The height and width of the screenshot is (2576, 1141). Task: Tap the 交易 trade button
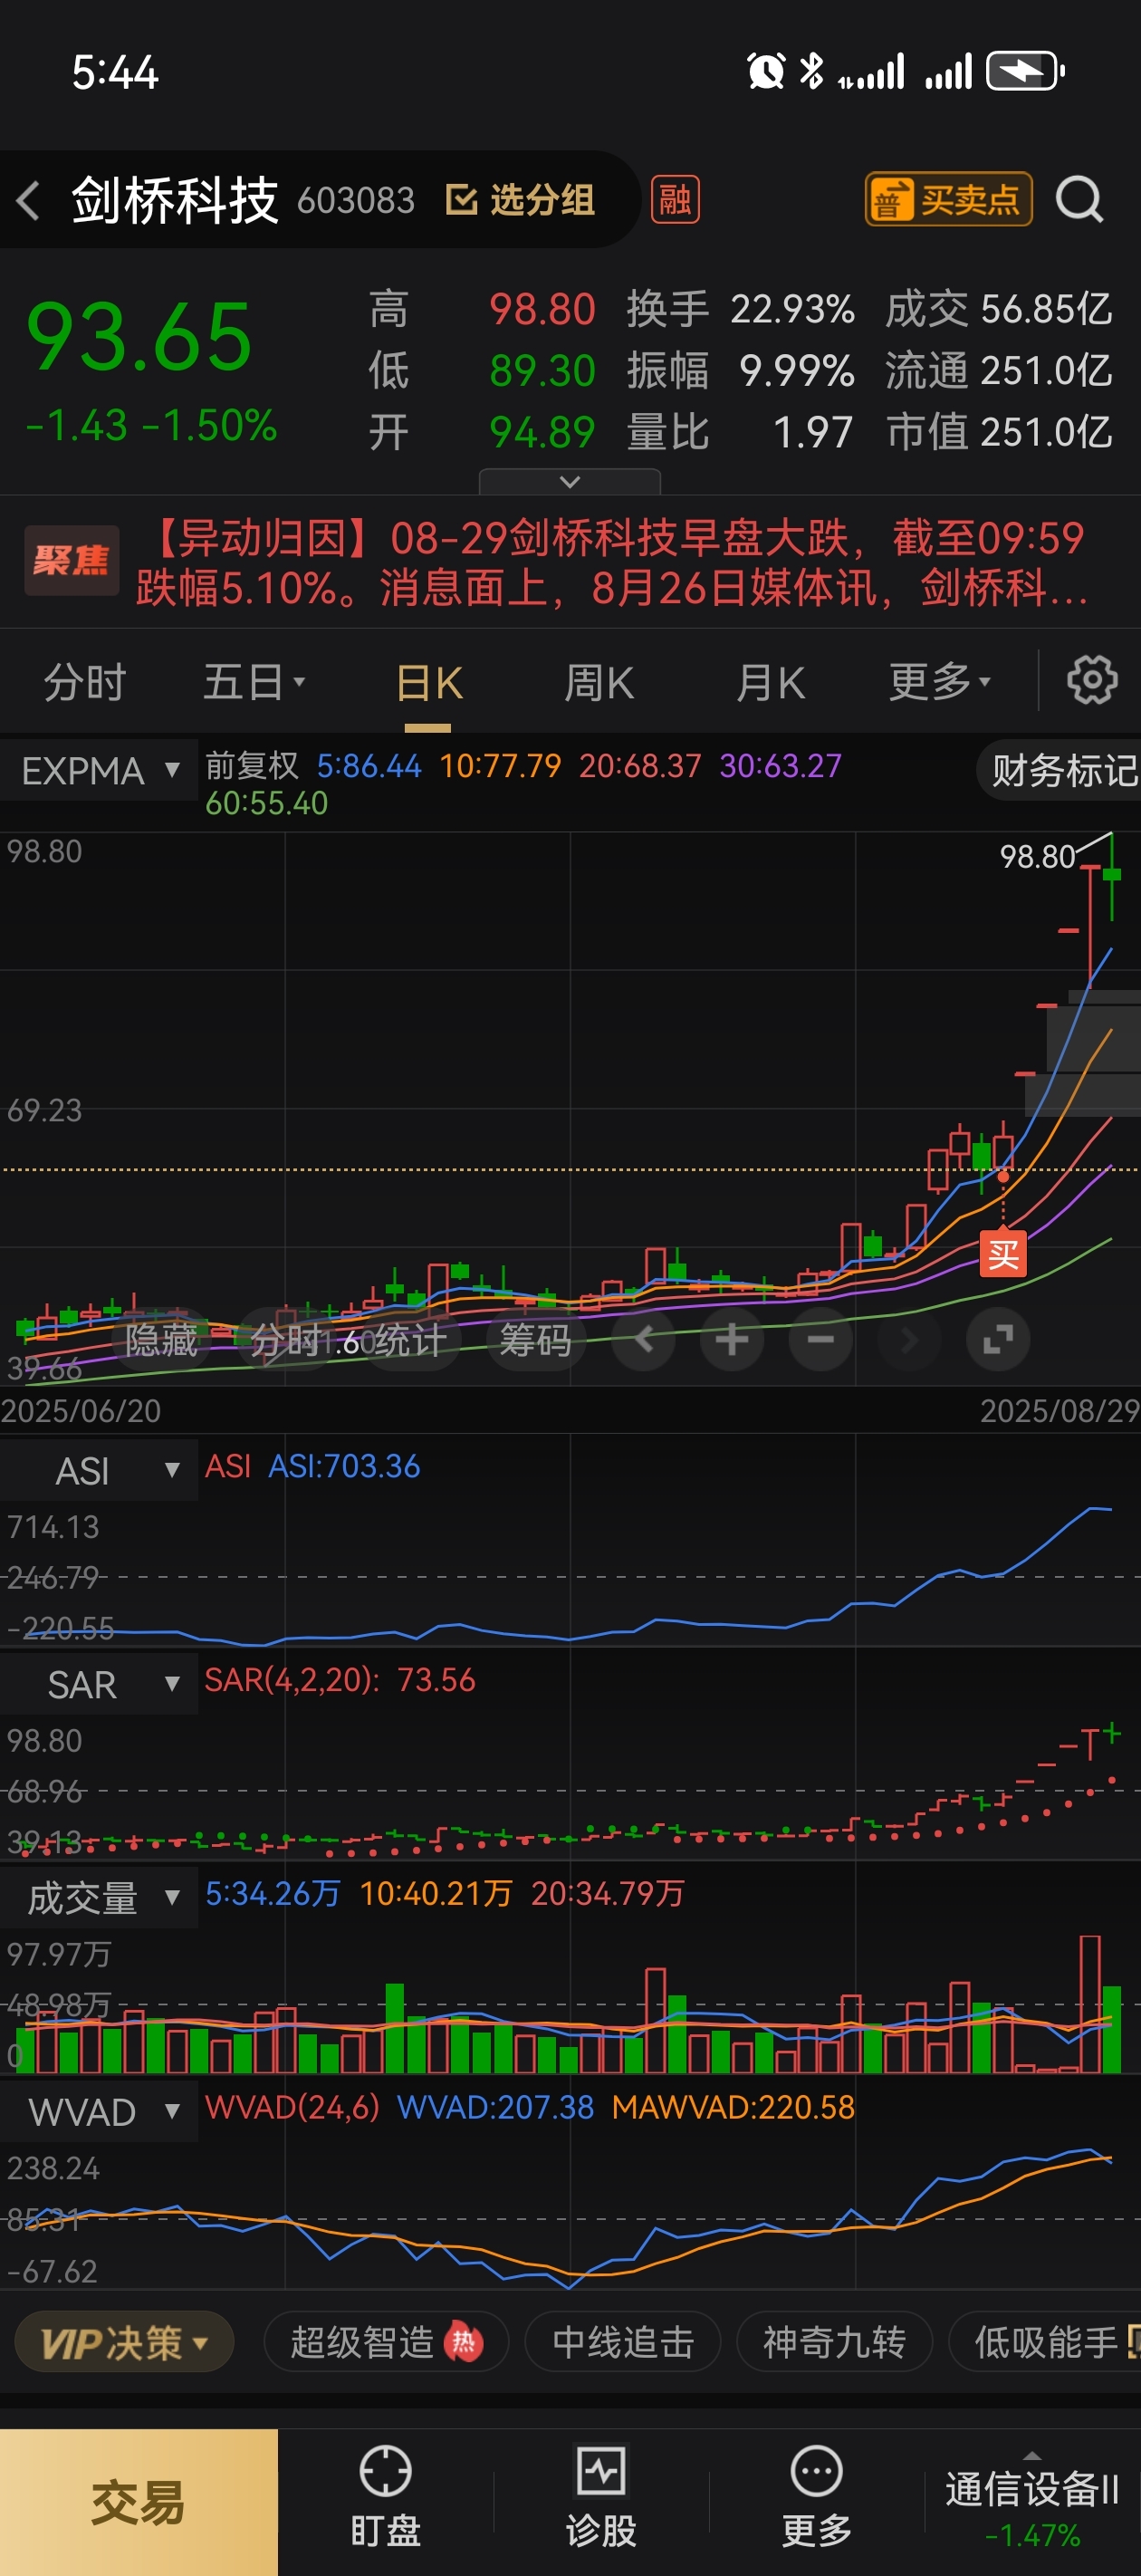tap(139, 2503)
